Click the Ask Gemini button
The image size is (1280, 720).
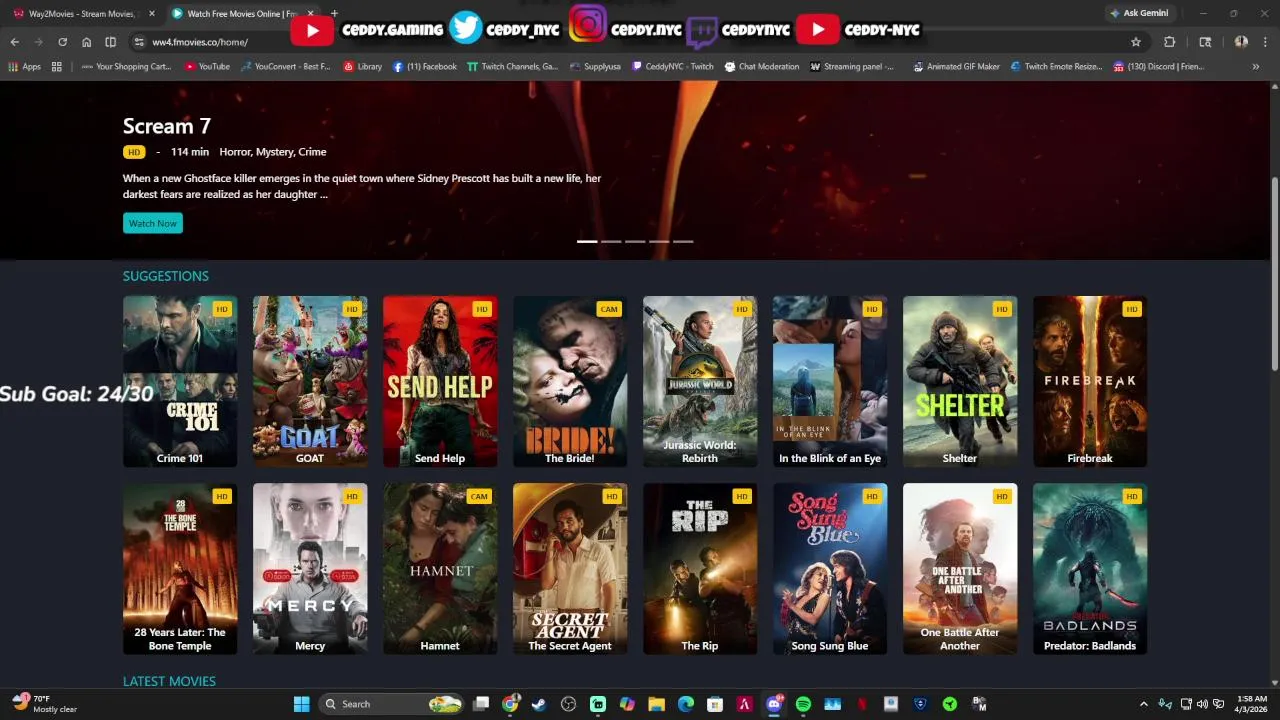tap(1139, 13)
